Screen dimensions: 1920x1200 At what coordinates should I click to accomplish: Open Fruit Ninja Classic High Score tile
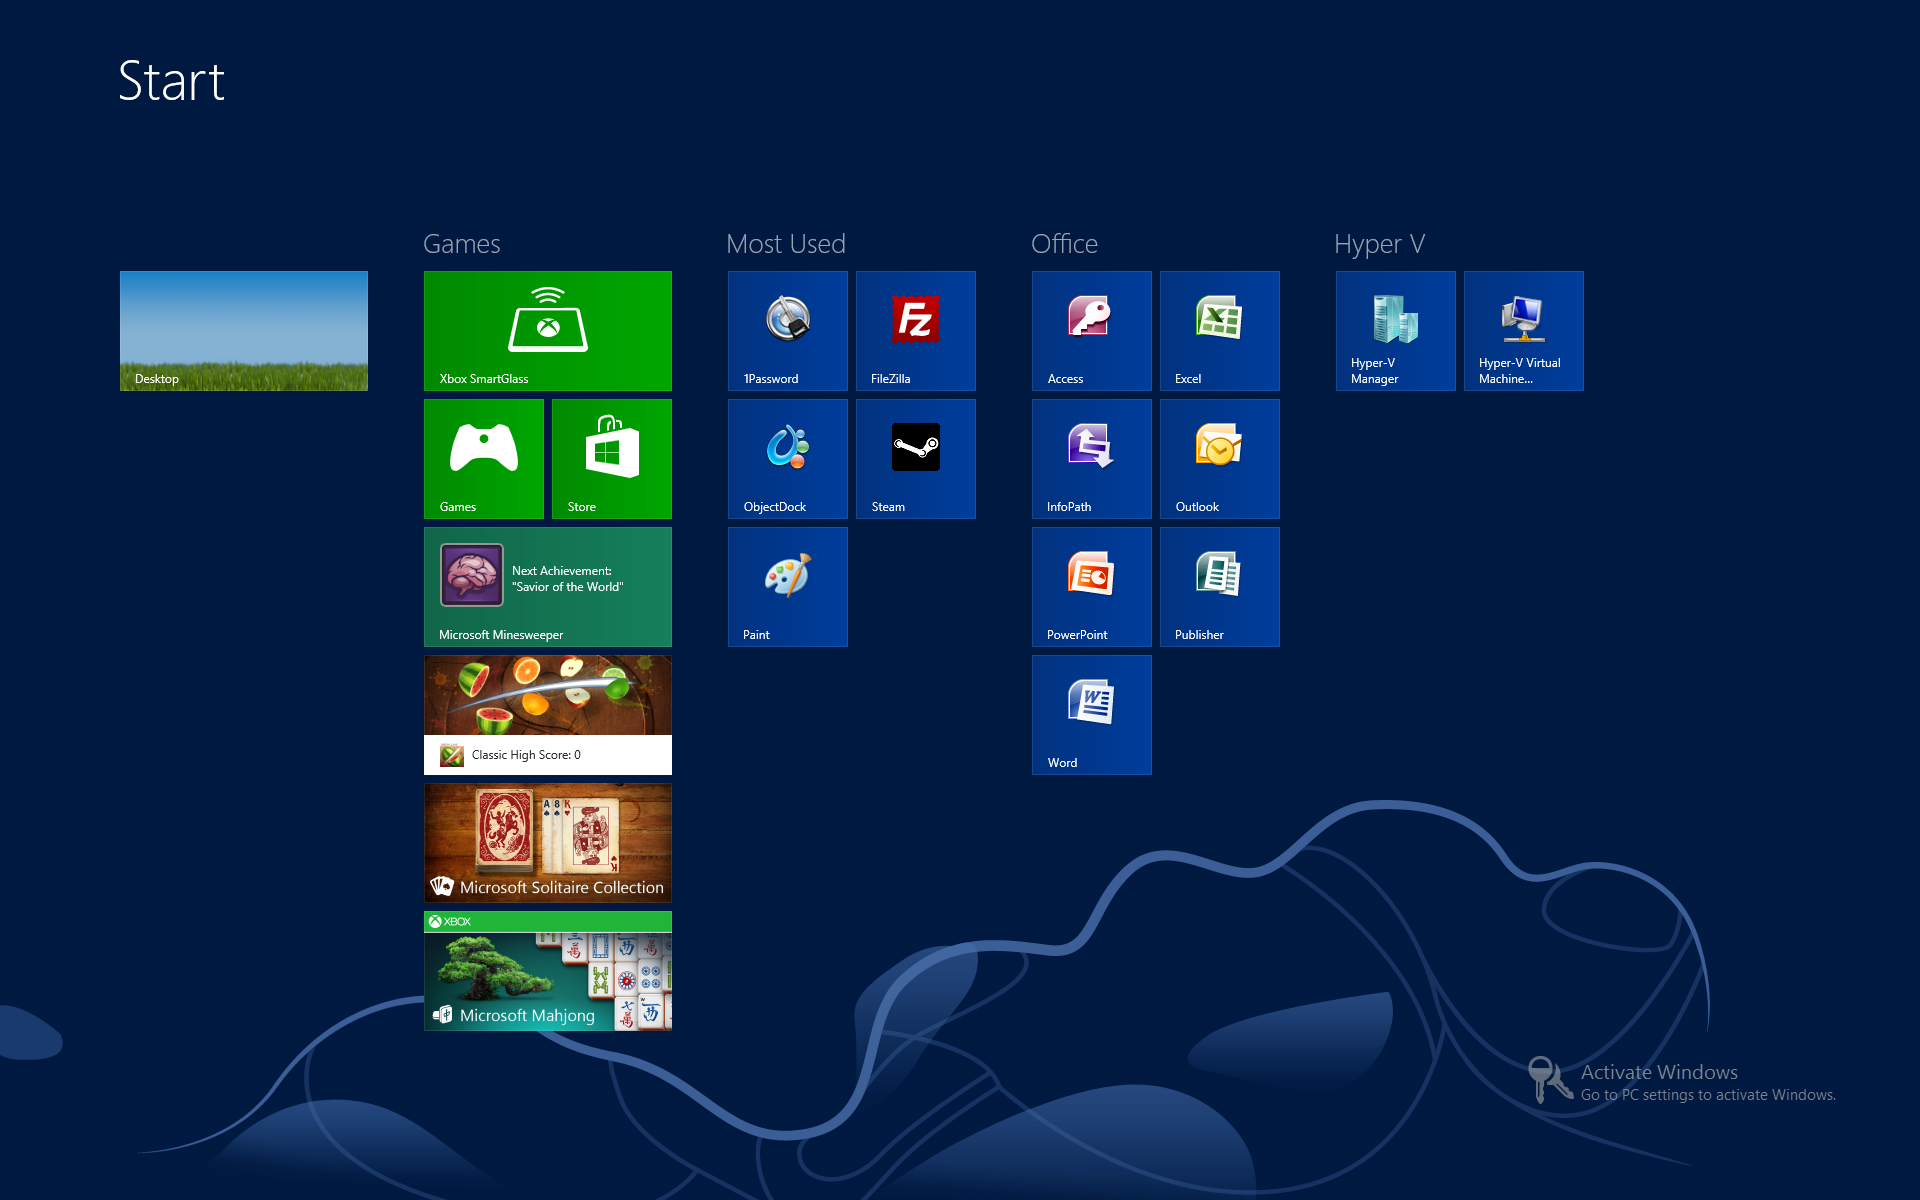(x=548, y=715)
